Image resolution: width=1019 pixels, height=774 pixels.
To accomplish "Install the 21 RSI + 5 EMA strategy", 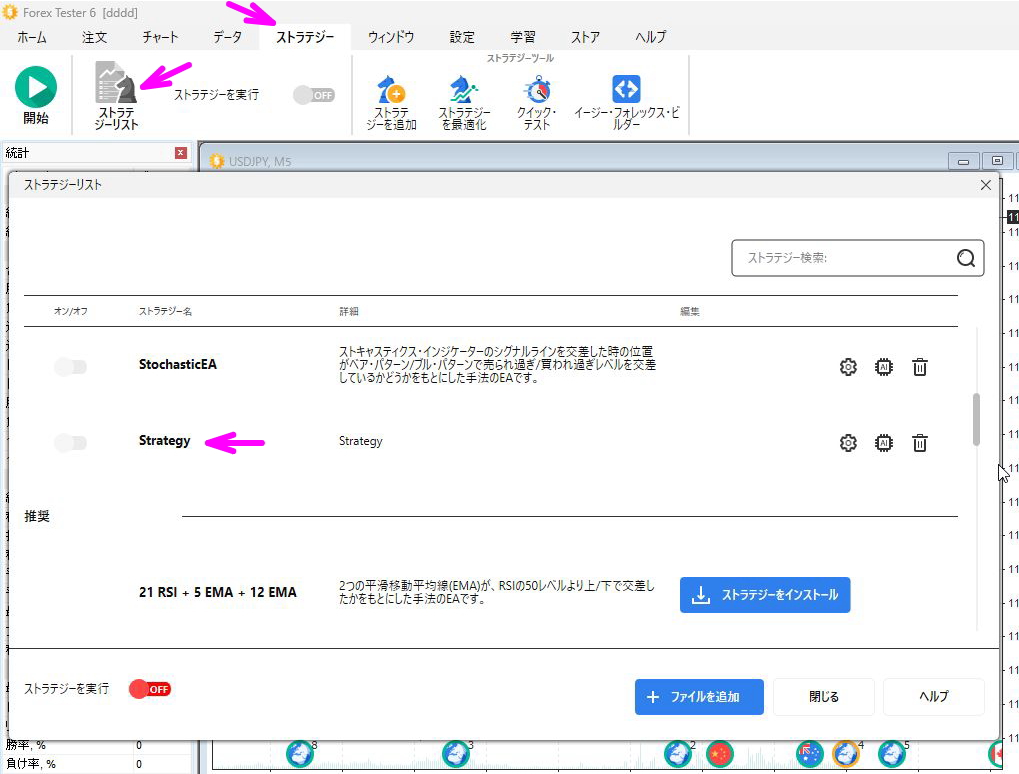I will coord(765,595).
